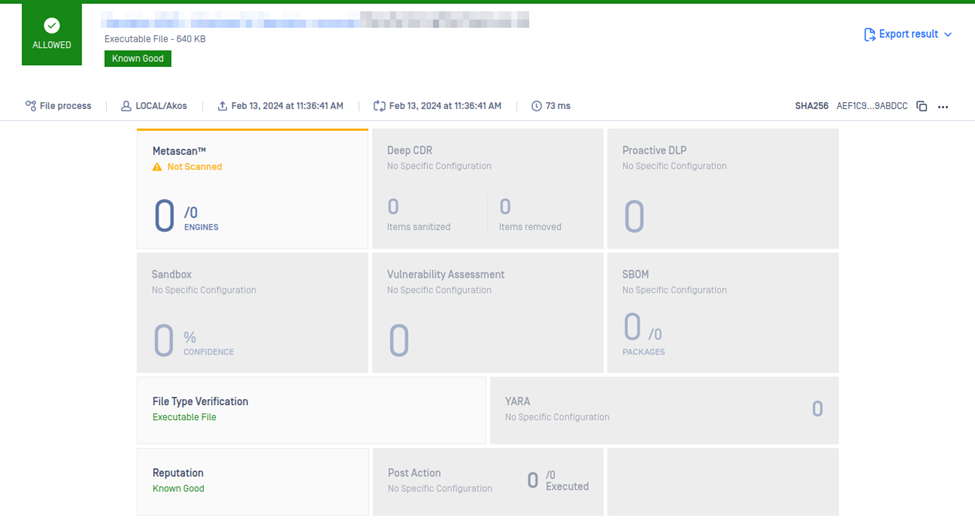
Task: Open the Sandbox confidence card
Action: 252,313
